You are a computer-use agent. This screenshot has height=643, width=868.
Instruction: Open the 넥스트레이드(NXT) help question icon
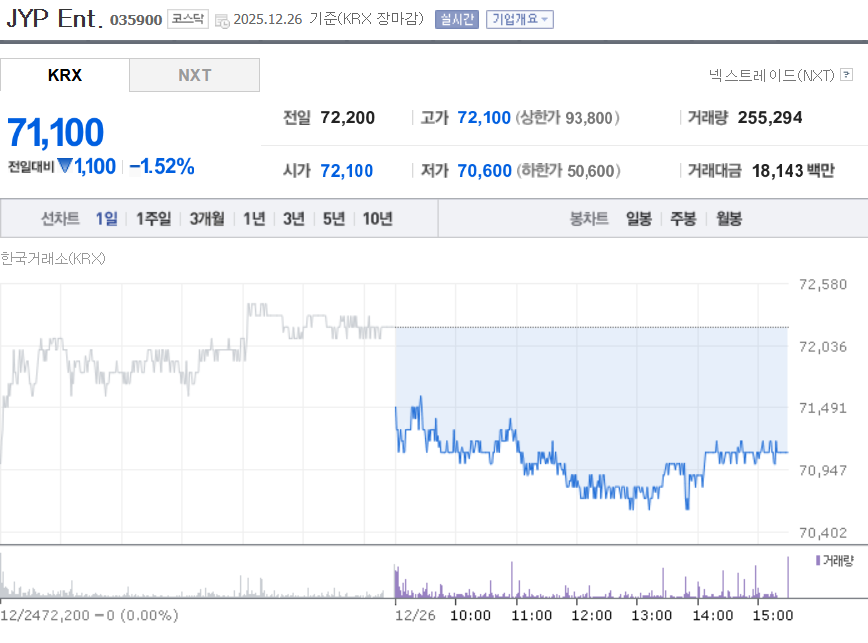tap(846, 74)
